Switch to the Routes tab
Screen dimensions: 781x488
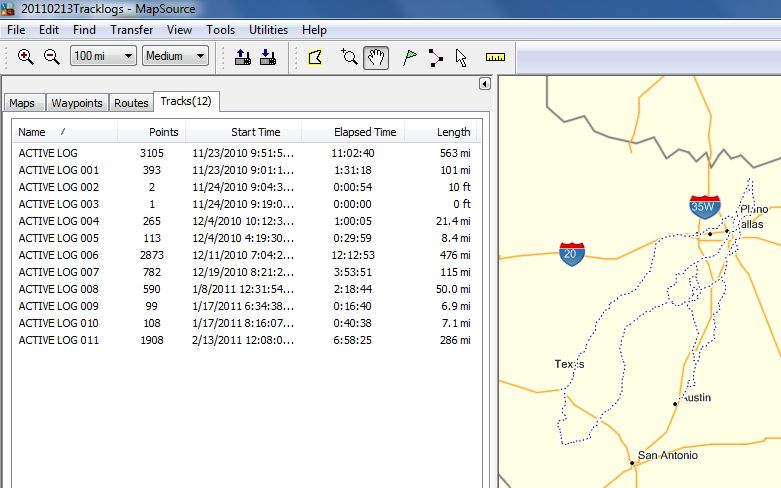[x=131, y=103]
